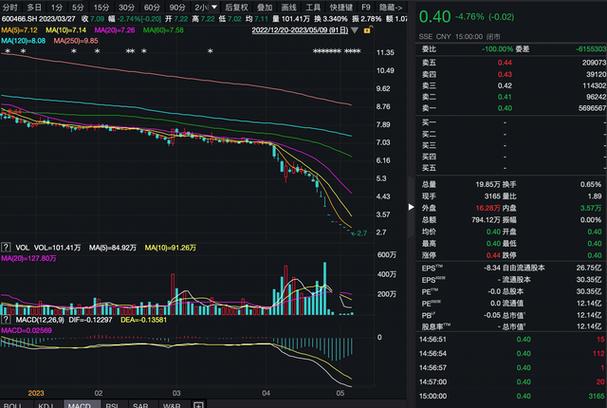Select the 卖二 ask row at 0.41
The image size is (607, 408).
(512, 97)
